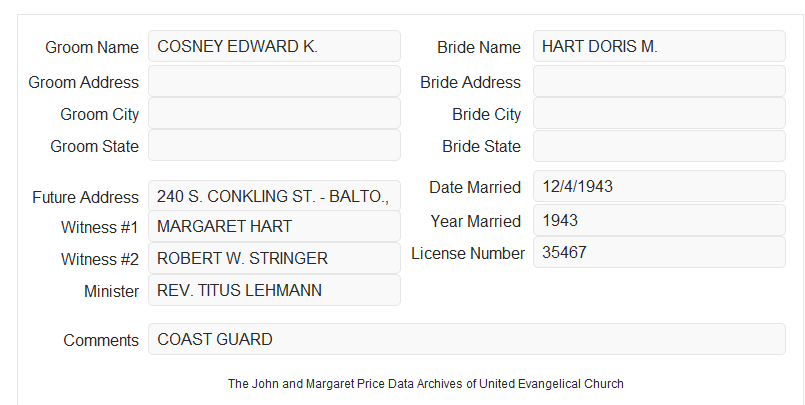The height and width of the screenshot is (405, 805).
Task: Click the Groom Name label
Action: 92,47
